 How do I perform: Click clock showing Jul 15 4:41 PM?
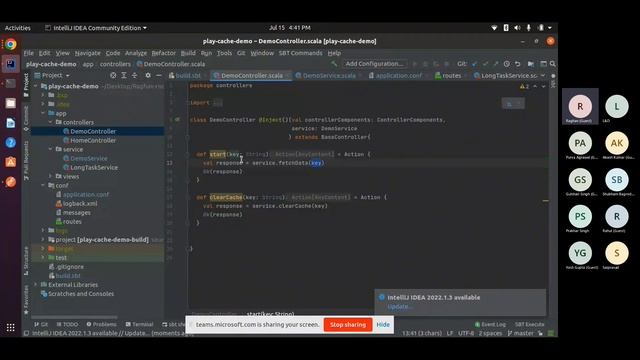(290, 28)
